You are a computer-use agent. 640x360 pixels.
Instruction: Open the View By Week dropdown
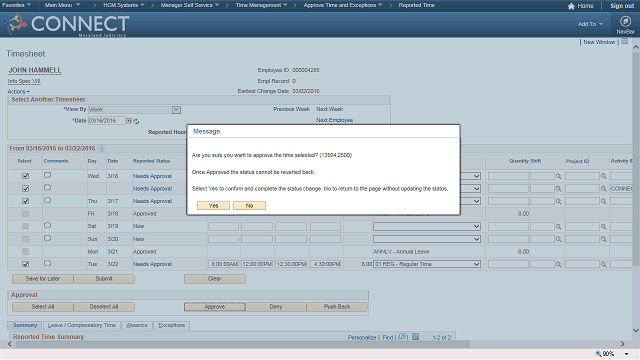[176, 110]
